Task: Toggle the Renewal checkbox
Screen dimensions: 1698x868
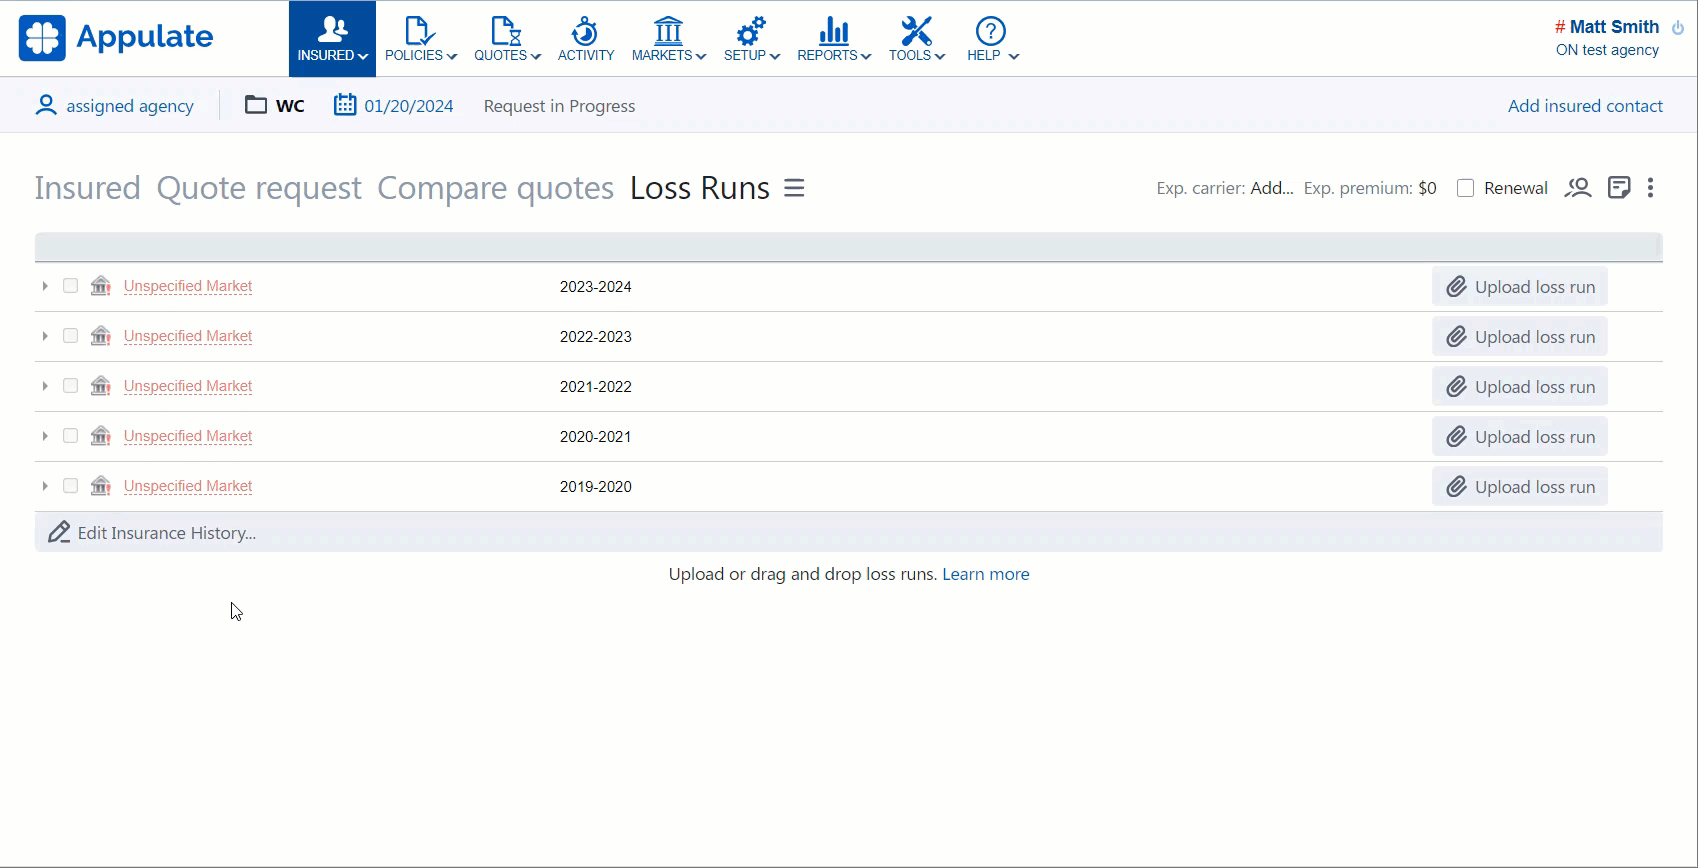Action: [x=1465, y=188]
